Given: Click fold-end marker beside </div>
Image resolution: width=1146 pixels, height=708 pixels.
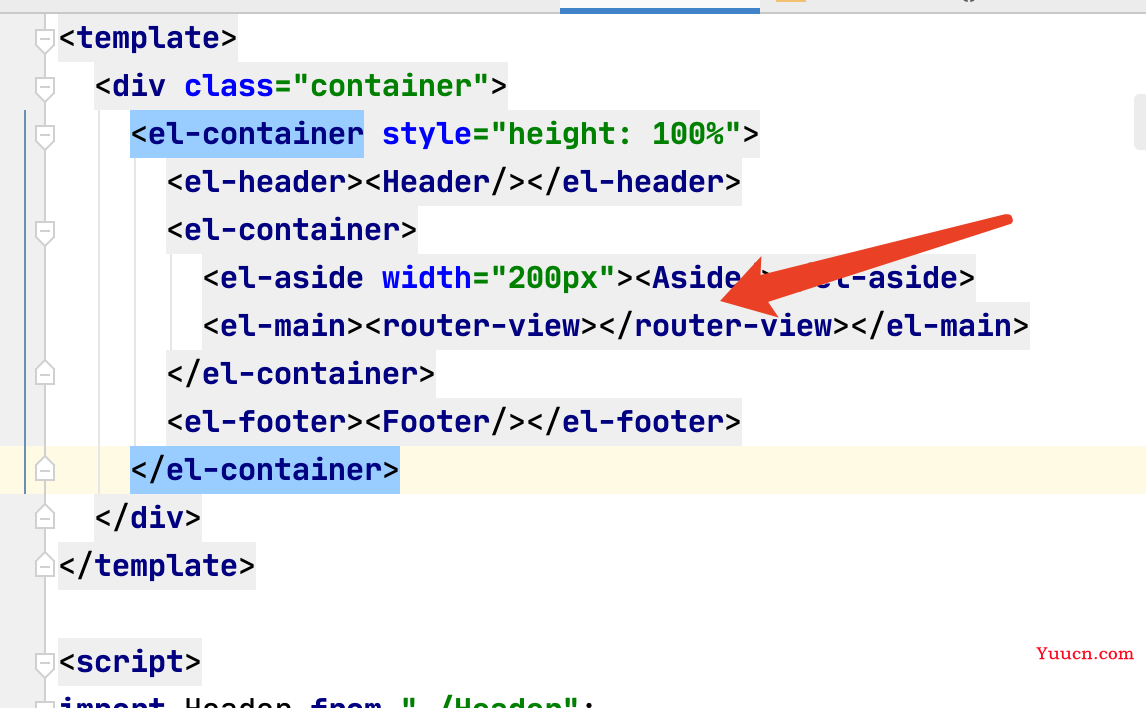Looking at the screenshot, I should [x=45, y=517].
